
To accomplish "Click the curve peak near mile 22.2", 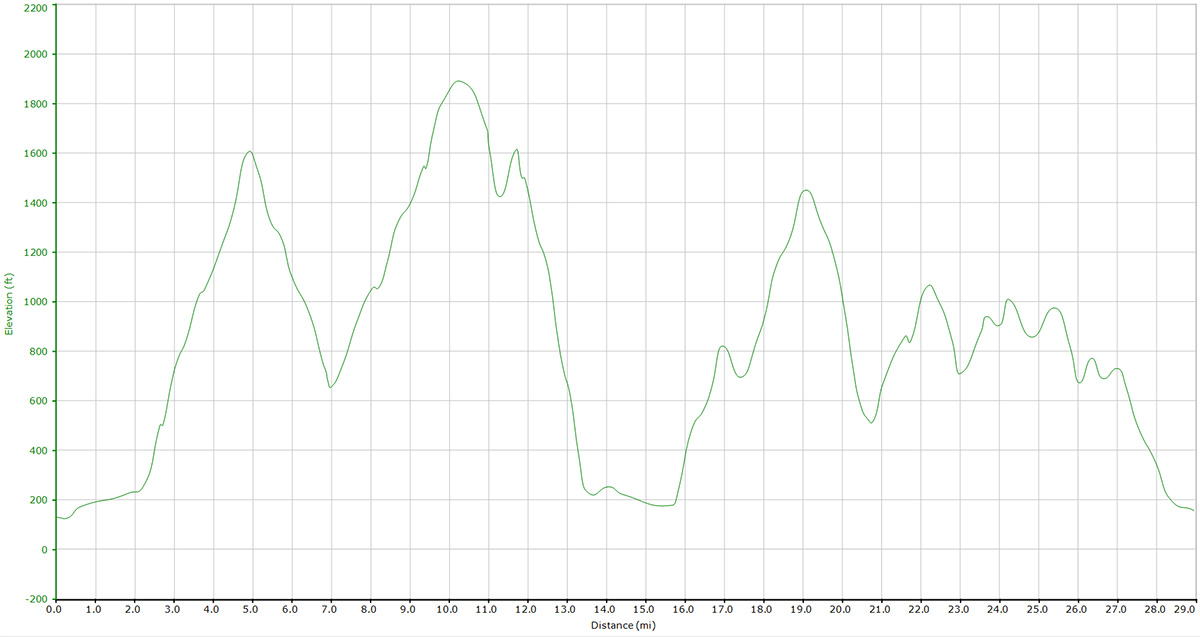I will (x=930, y=285).
